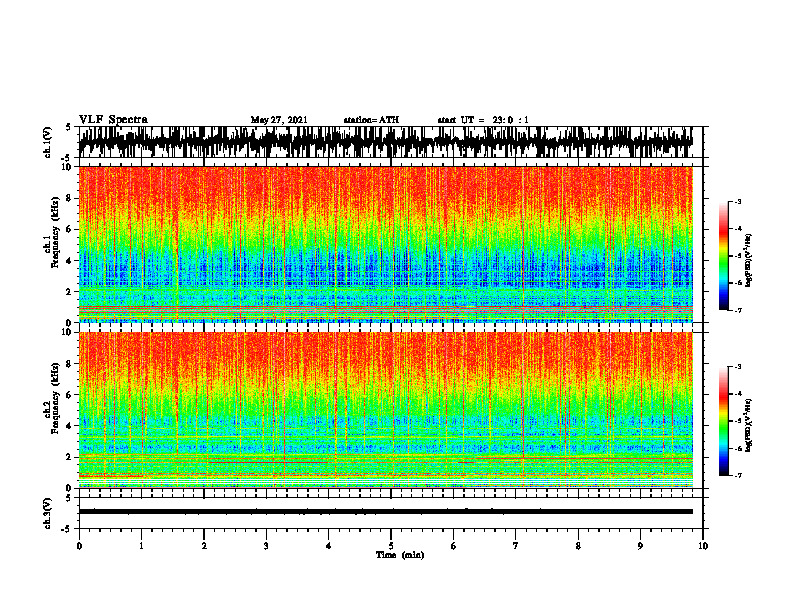The width and height of the screenshot is (792, 612).
Task: Click time axis tick label "3"
Action: [266, 546]
